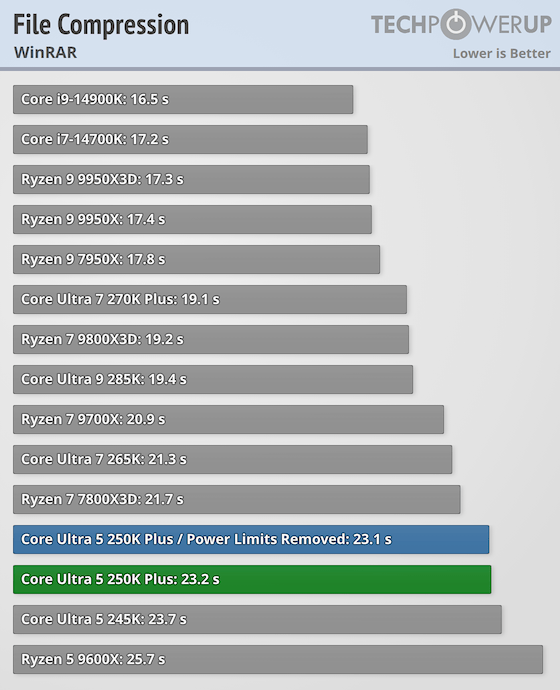This screenshot has width=560, height=690.
Task: Click the green Core Ultra 5 250K Plus: 23.2 s bar
Action: [x=252, y=580]
